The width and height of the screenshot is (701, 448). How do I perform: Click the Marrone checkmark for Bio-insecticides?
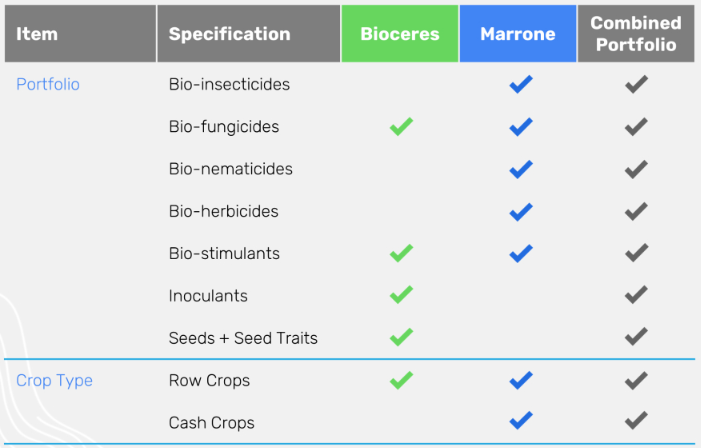(x=520, y=85)
